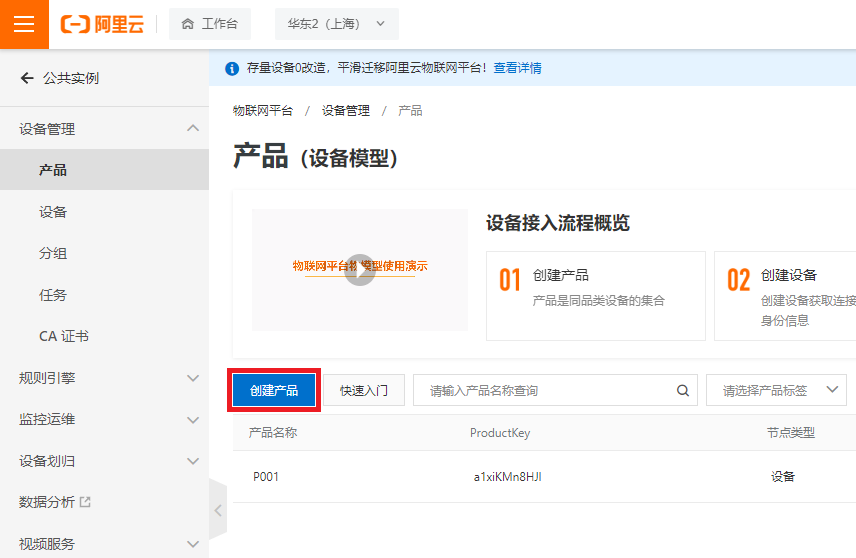This screenshot has height=558, width=856.
Task: Open the 请选择产品标签 dropdown
Action: click(776, 390)
